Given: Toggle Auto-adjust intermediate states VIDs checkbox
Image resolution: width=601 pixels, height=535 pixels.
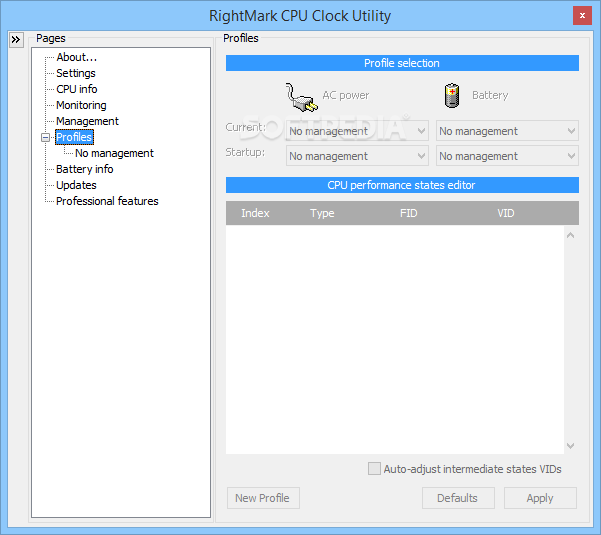Looking at the screenshot, I should pyautogui.click(x=374, y=469).
